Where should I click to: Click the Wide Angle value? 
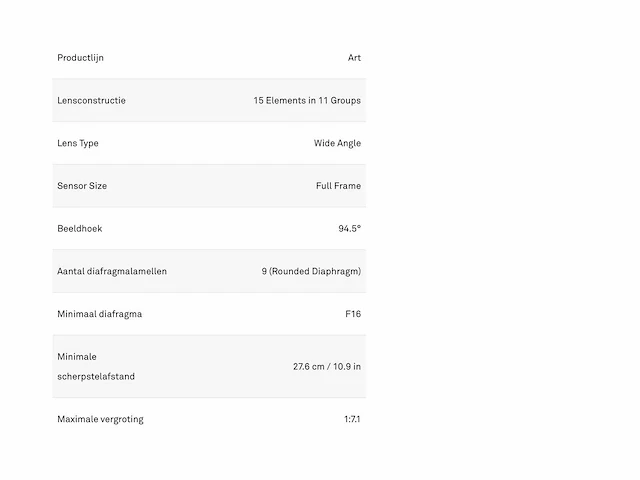pyautogui.click(x=337, y=143)
